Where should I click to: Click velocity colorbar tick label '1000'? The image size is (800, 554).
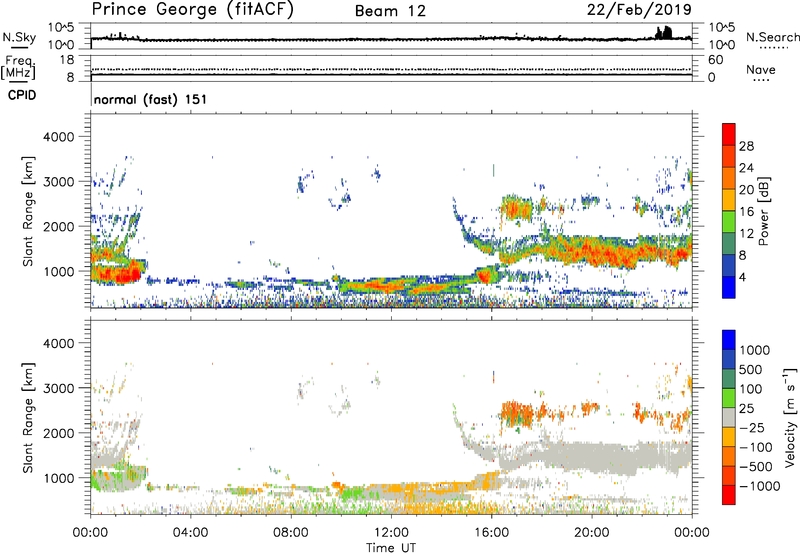tap(754, 350)
